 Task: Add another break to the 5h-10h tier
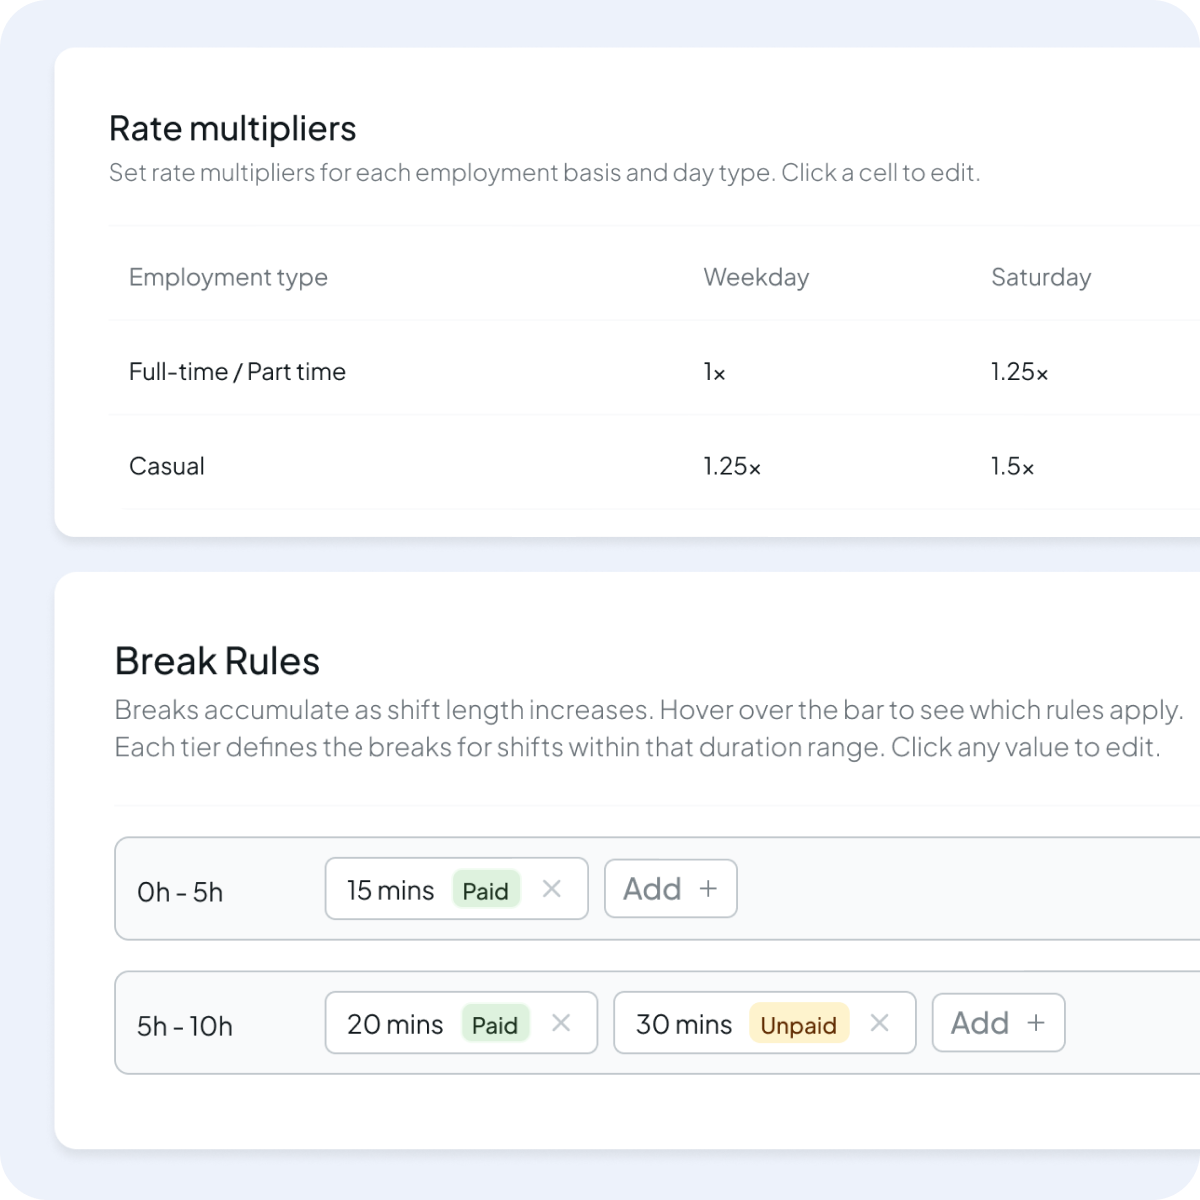tap(998, 1022)
